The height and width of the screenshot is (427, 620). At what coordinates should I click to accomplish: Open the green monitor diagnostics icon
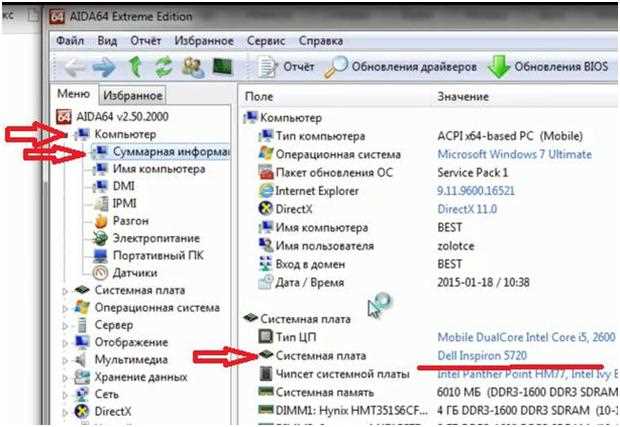[x=222, y=67]
